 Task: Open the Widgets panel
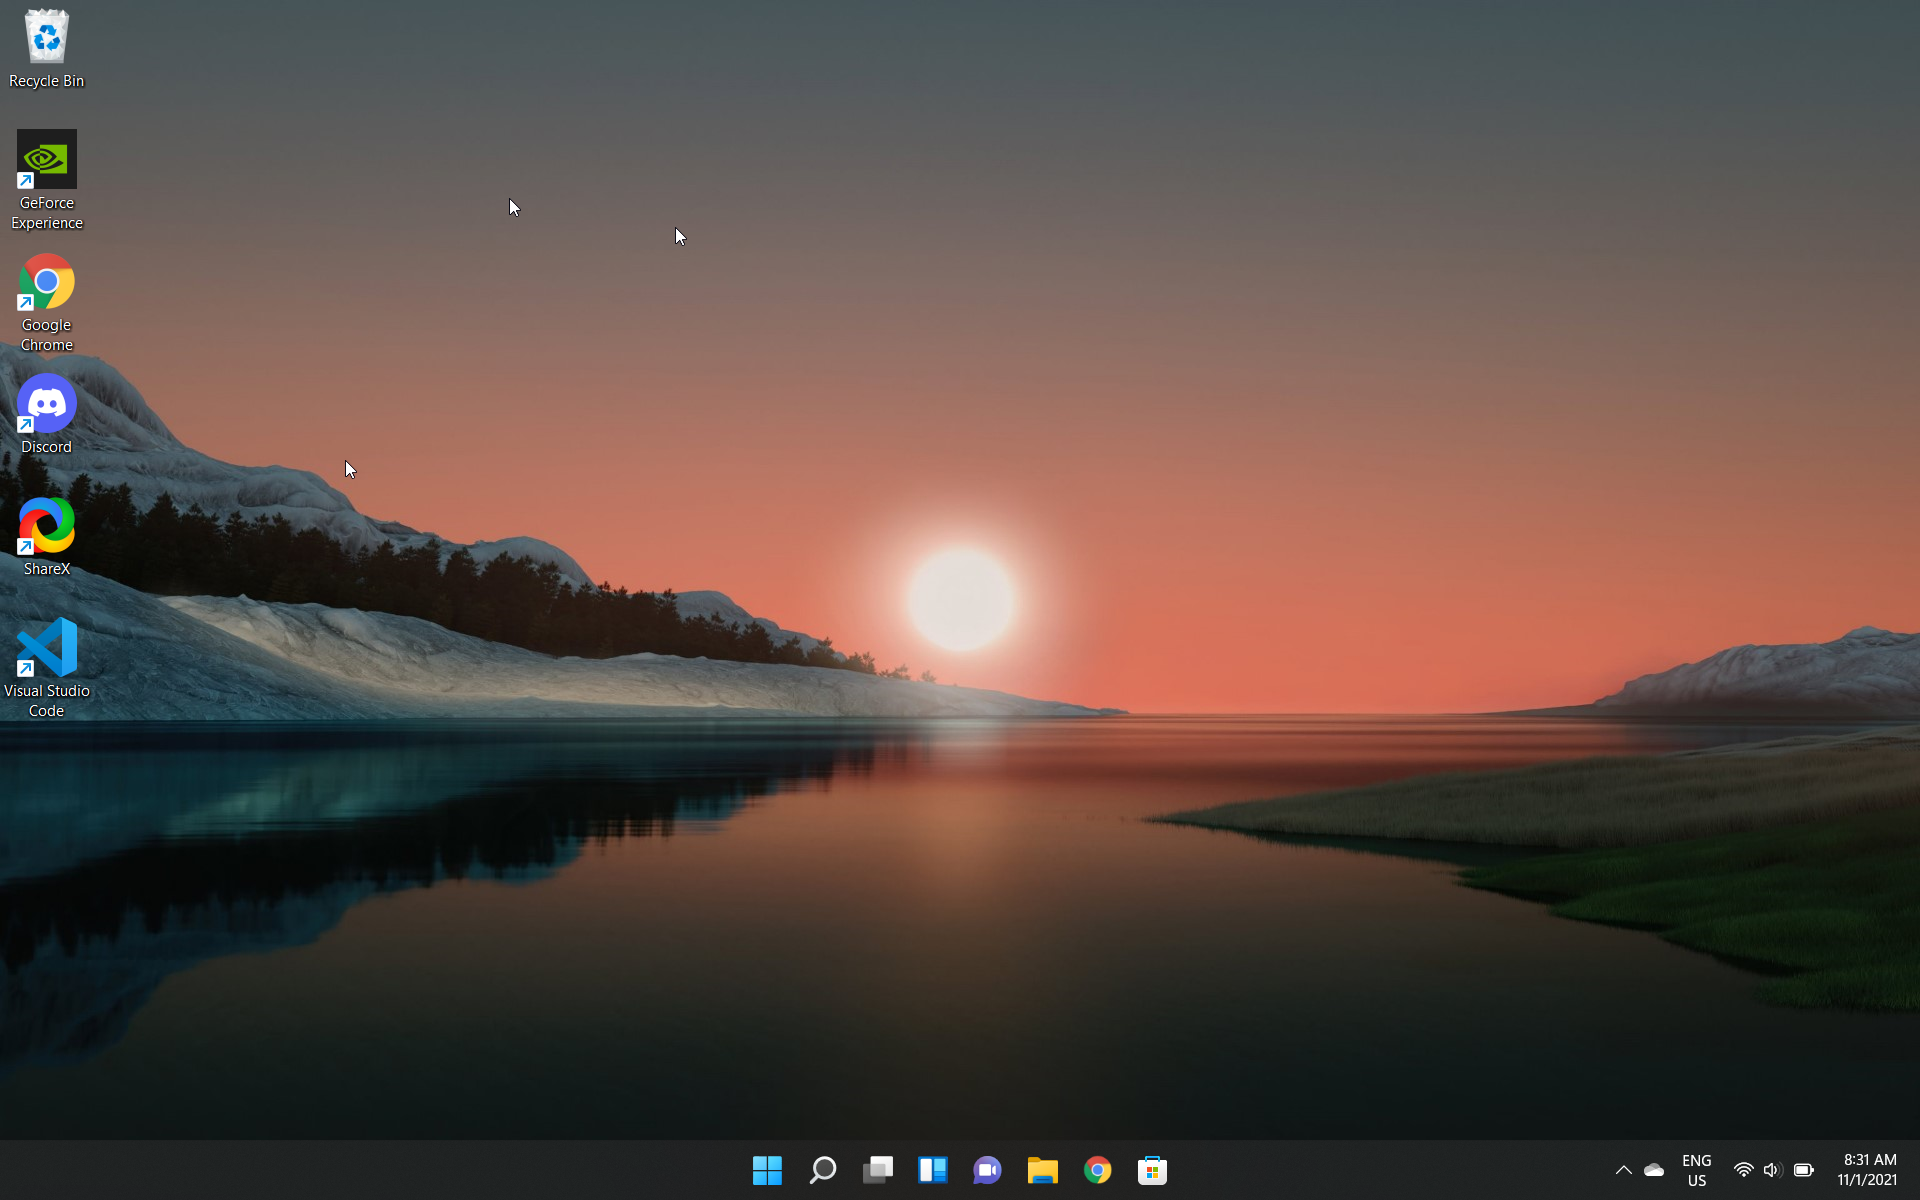(932, 1170)
